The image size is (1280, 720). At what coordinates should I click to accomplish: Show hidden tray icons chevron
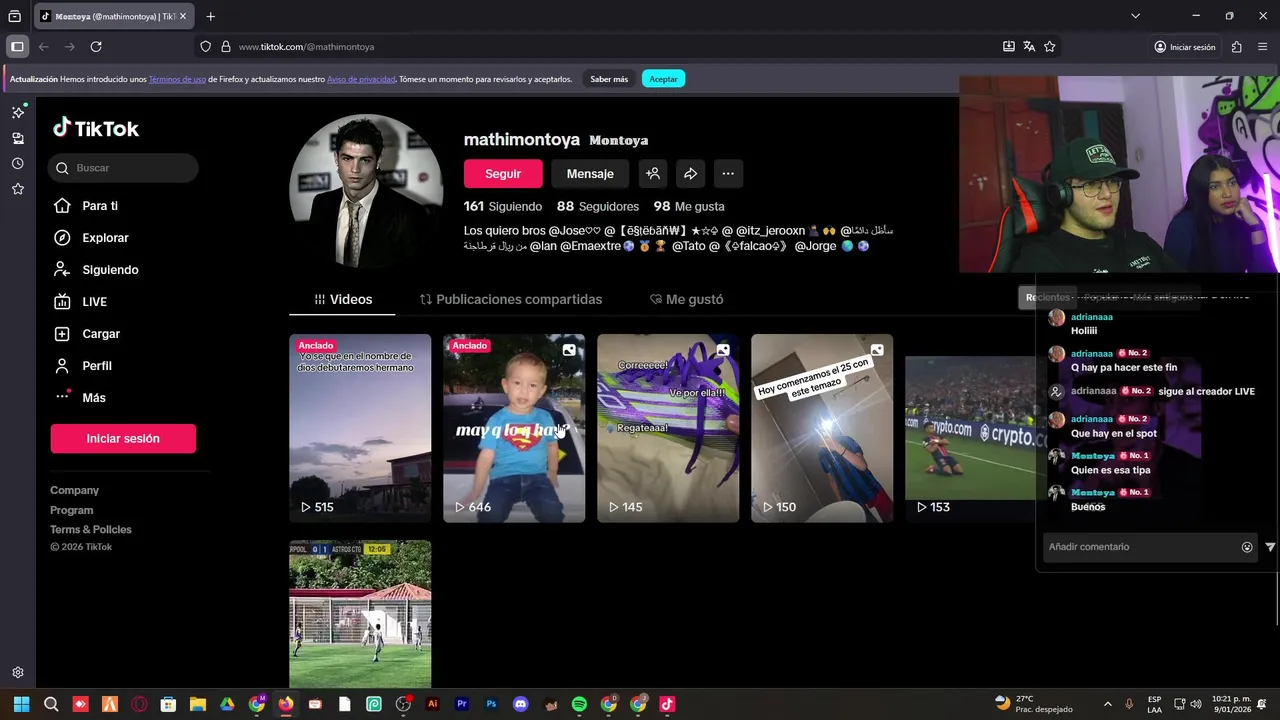coord(1107,704)
